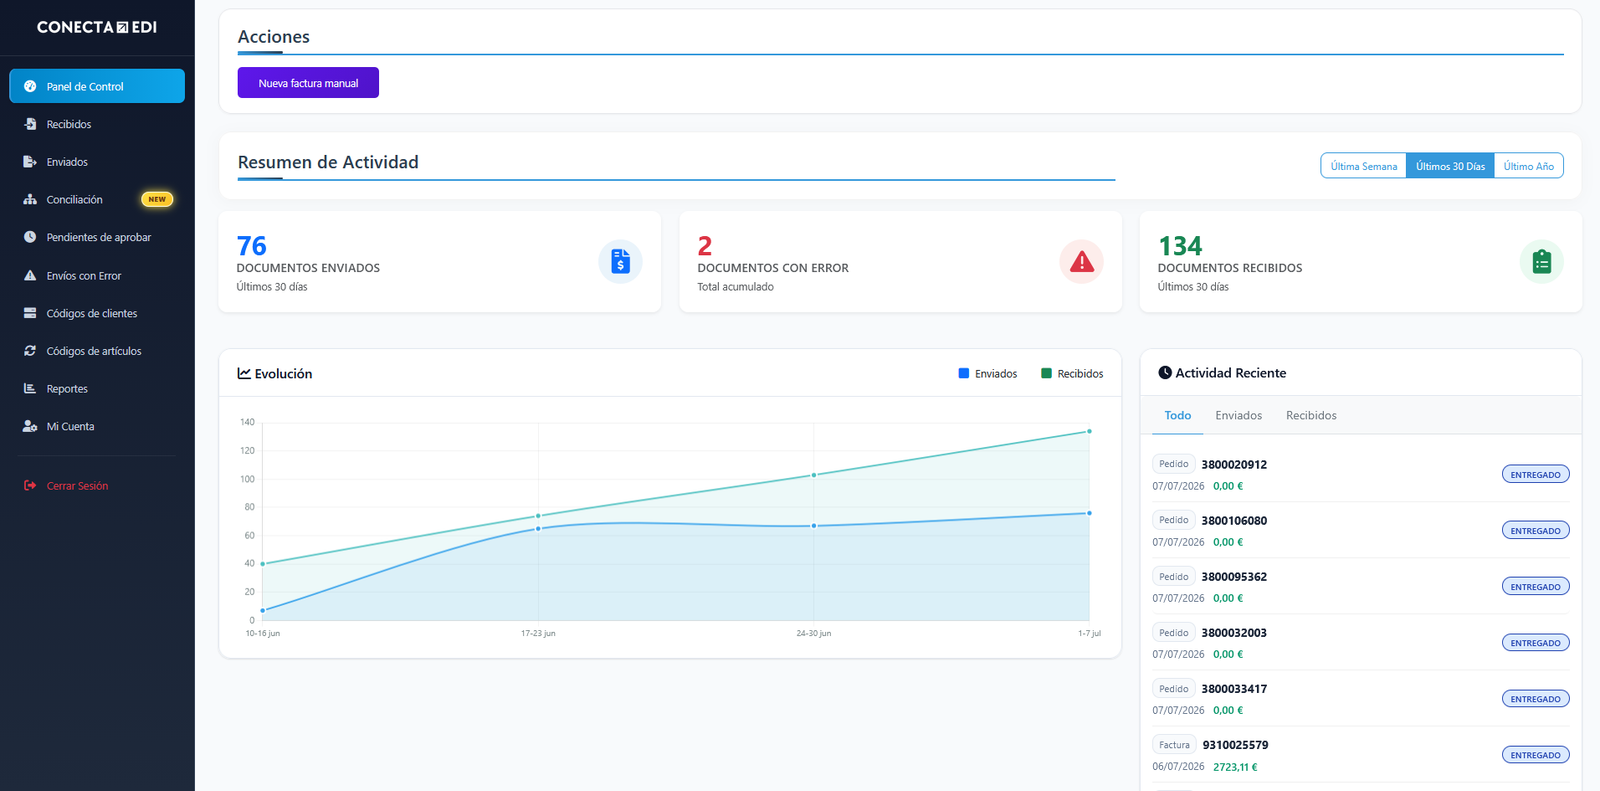Screen dimensions: 1600x791
Task: Select the Últimos 30 Días period toggle
Action: coord(1450,166)
